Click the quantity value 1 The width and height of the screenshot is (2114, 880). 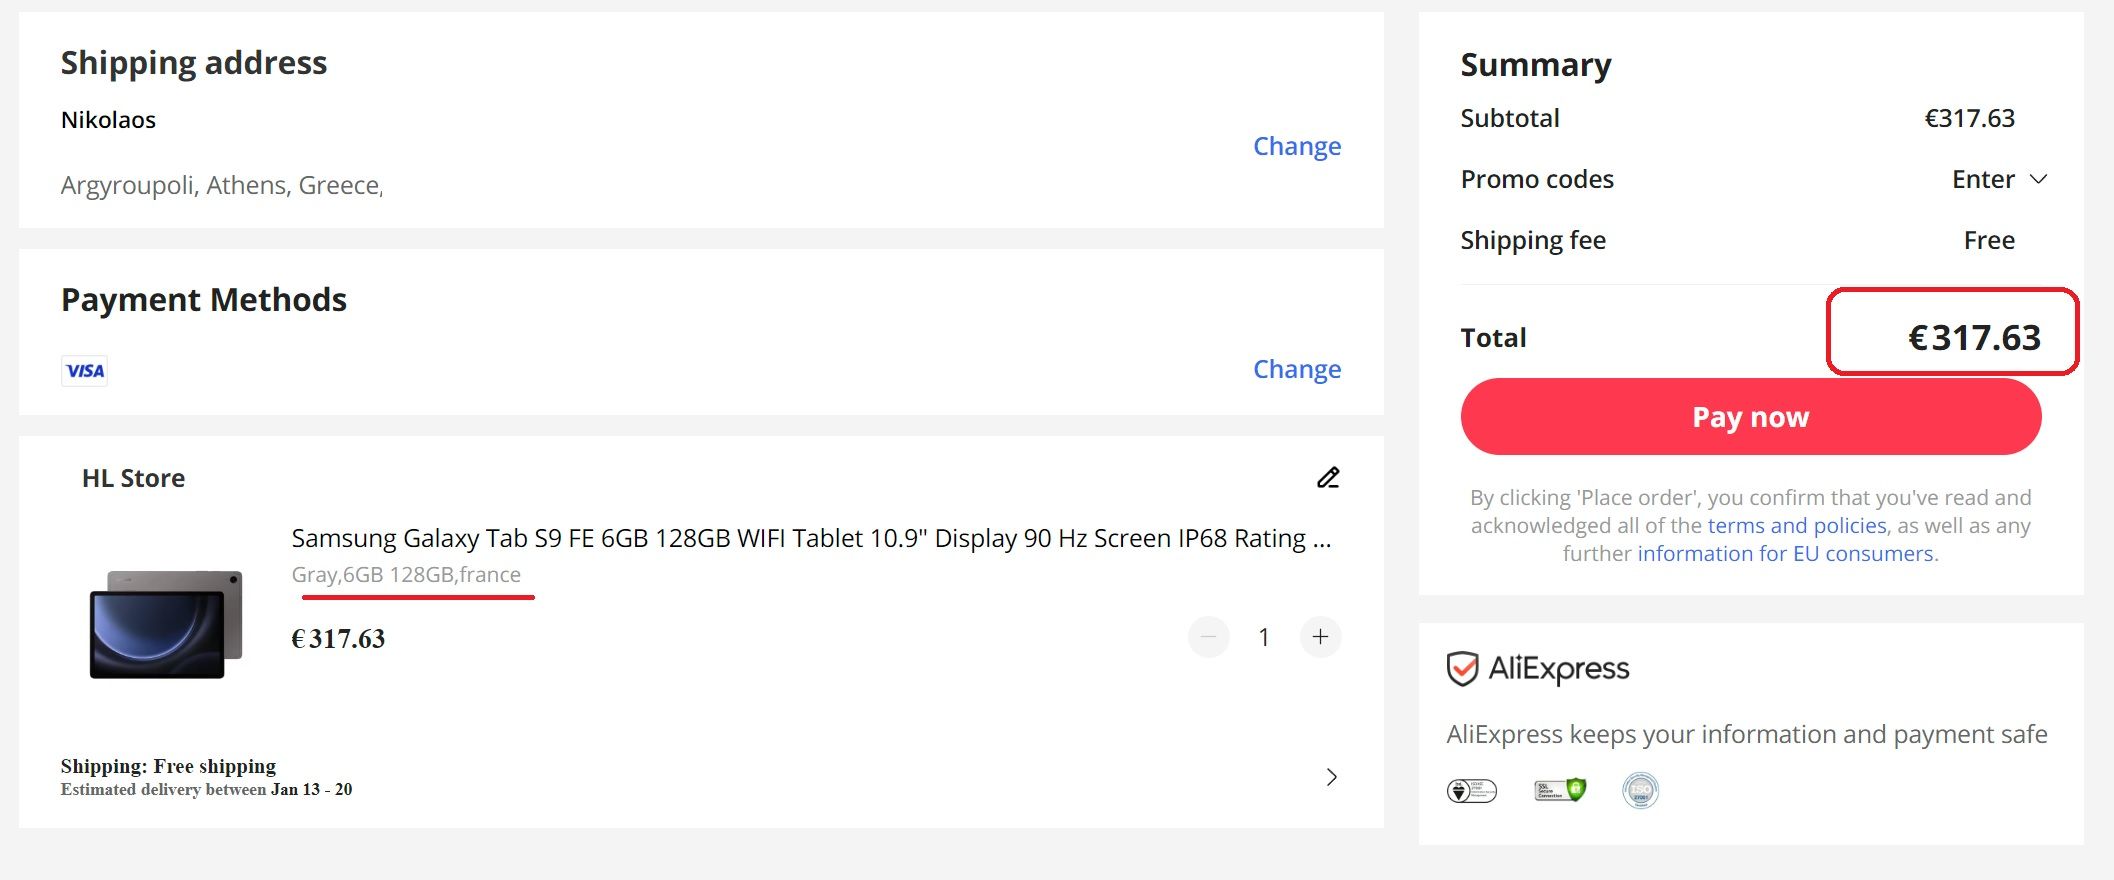pos(1264,637)
